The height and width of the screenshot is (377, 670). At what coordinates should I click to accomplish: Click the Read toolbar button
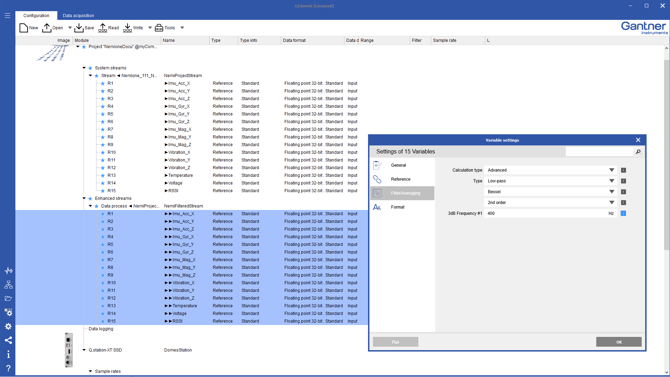point(109,28)
